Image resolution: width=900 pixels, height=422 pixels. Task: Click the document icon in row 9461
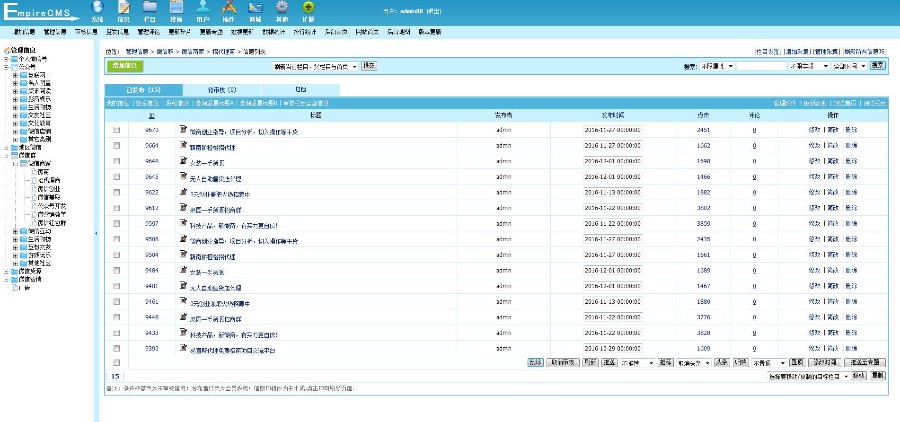tap(184, 300)
